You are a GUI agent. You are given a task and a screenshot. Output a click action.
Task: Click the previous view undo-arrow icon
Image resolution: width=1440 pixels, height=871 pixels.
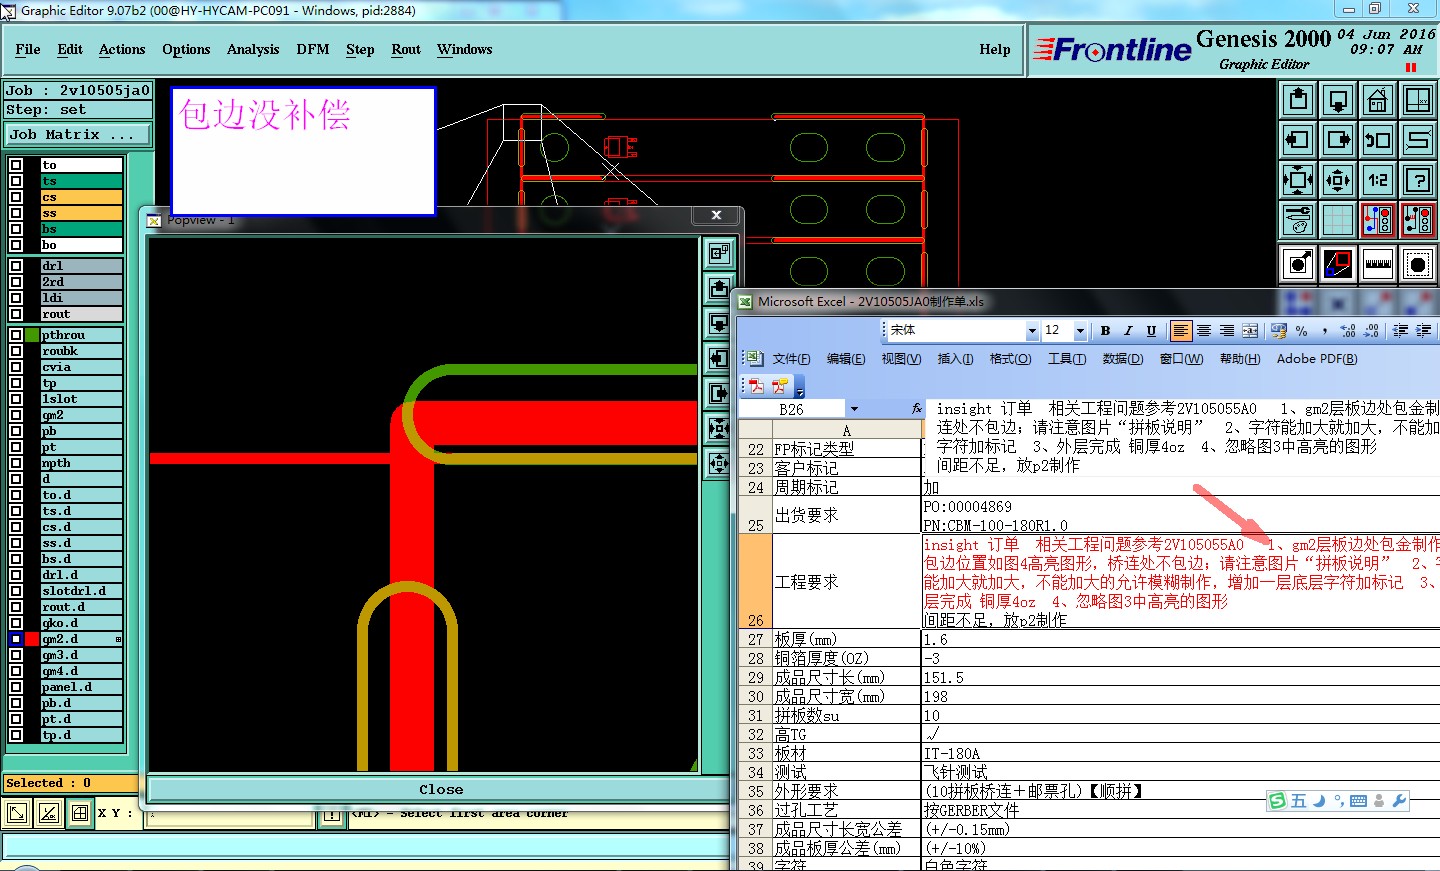coord(1378,140)
